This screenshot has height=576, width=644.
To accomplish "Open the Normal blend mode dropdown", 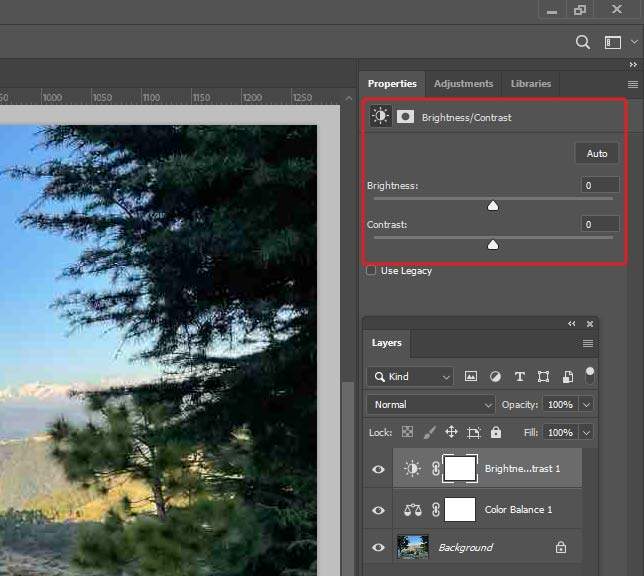I will 431,405.
